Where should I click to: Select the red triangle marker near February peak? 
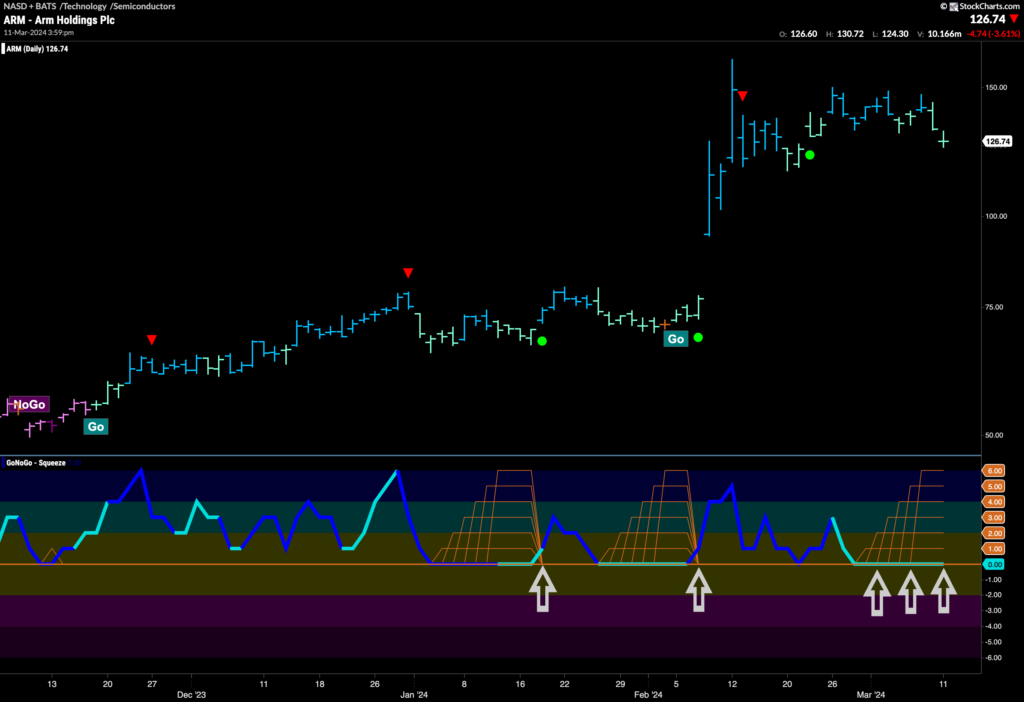tap(742, 95)
